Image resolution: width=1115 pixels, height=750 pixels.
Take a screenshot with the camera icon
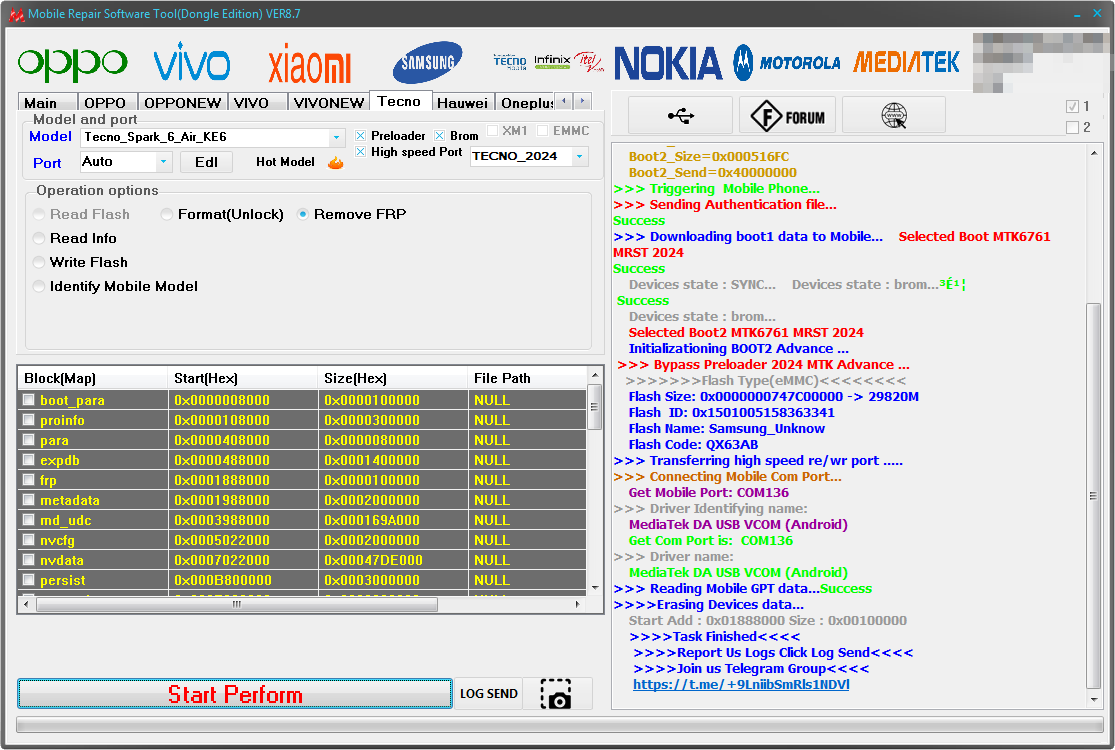556,694
